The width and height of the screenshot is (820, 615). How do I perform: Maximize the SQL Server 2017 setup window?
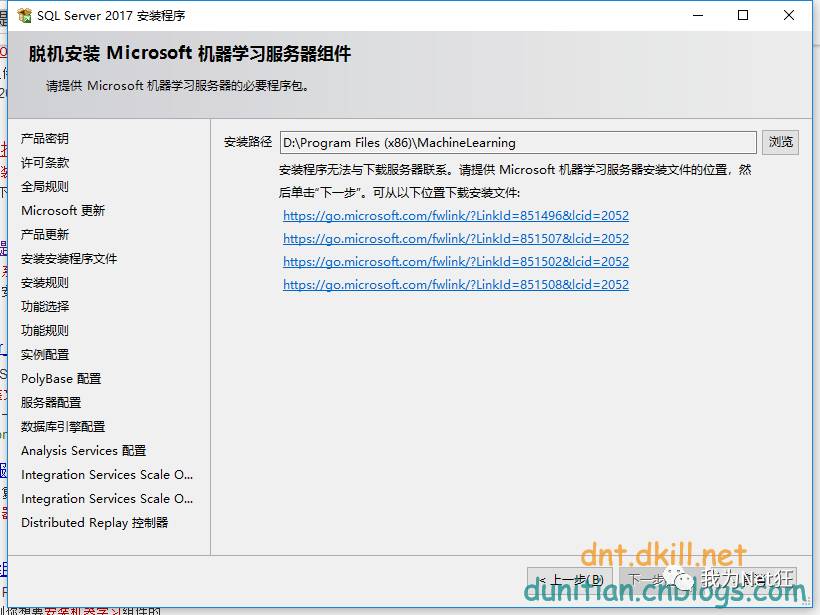743,15
